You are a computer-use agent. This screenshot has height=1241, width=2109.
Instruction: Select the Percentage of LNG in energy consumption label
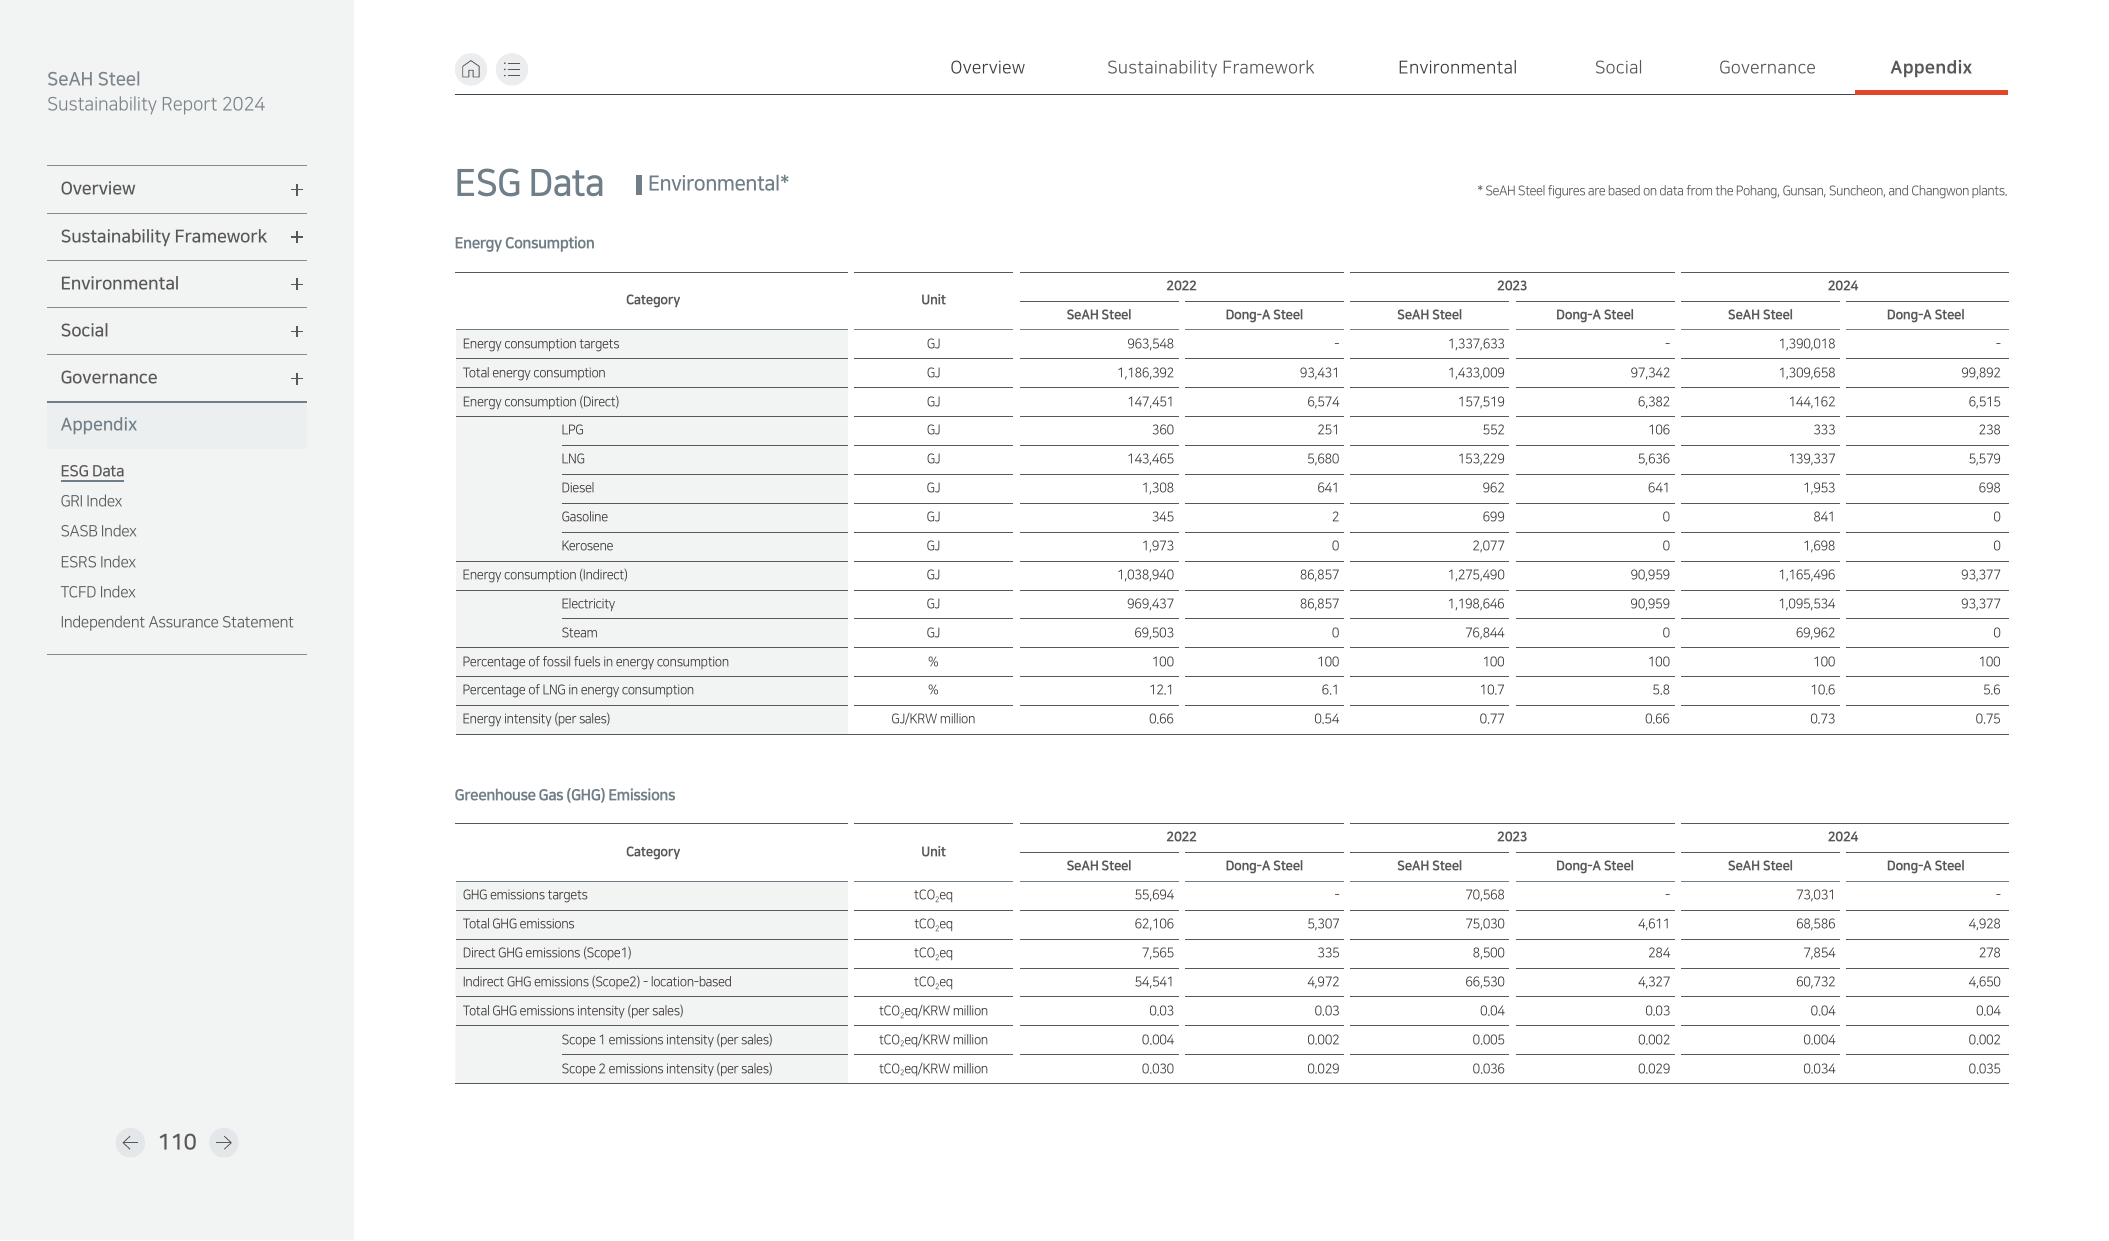[578, 690]
